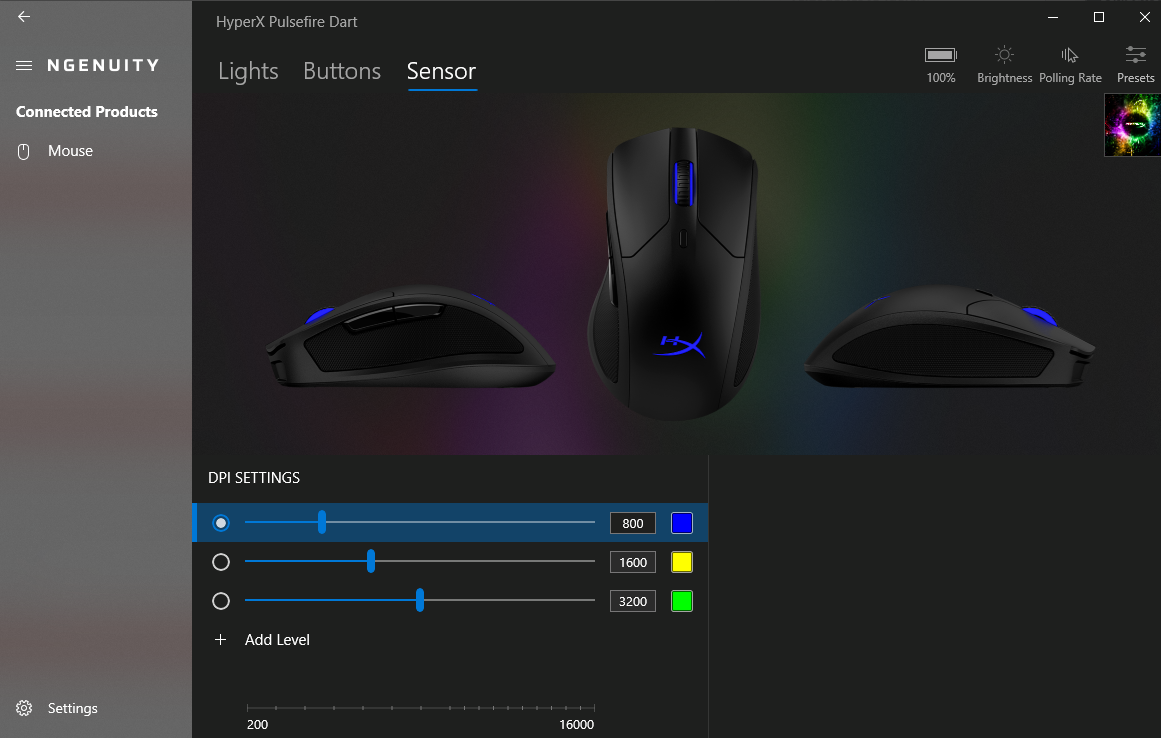Viewport: 1161px width, 738px height.
Task: Click the battery level indicator
Action: point(941,64)
